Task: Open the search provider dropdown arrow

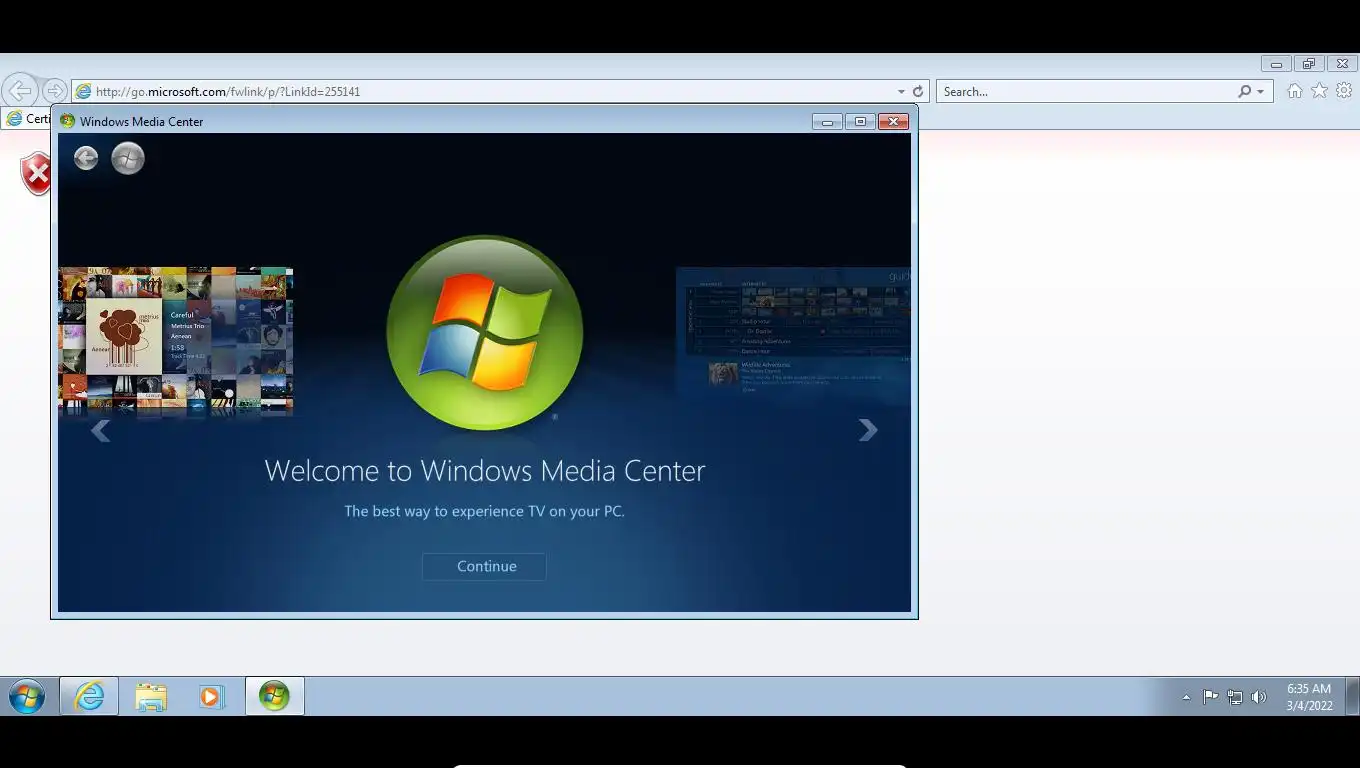Action: click(1260, 91)
